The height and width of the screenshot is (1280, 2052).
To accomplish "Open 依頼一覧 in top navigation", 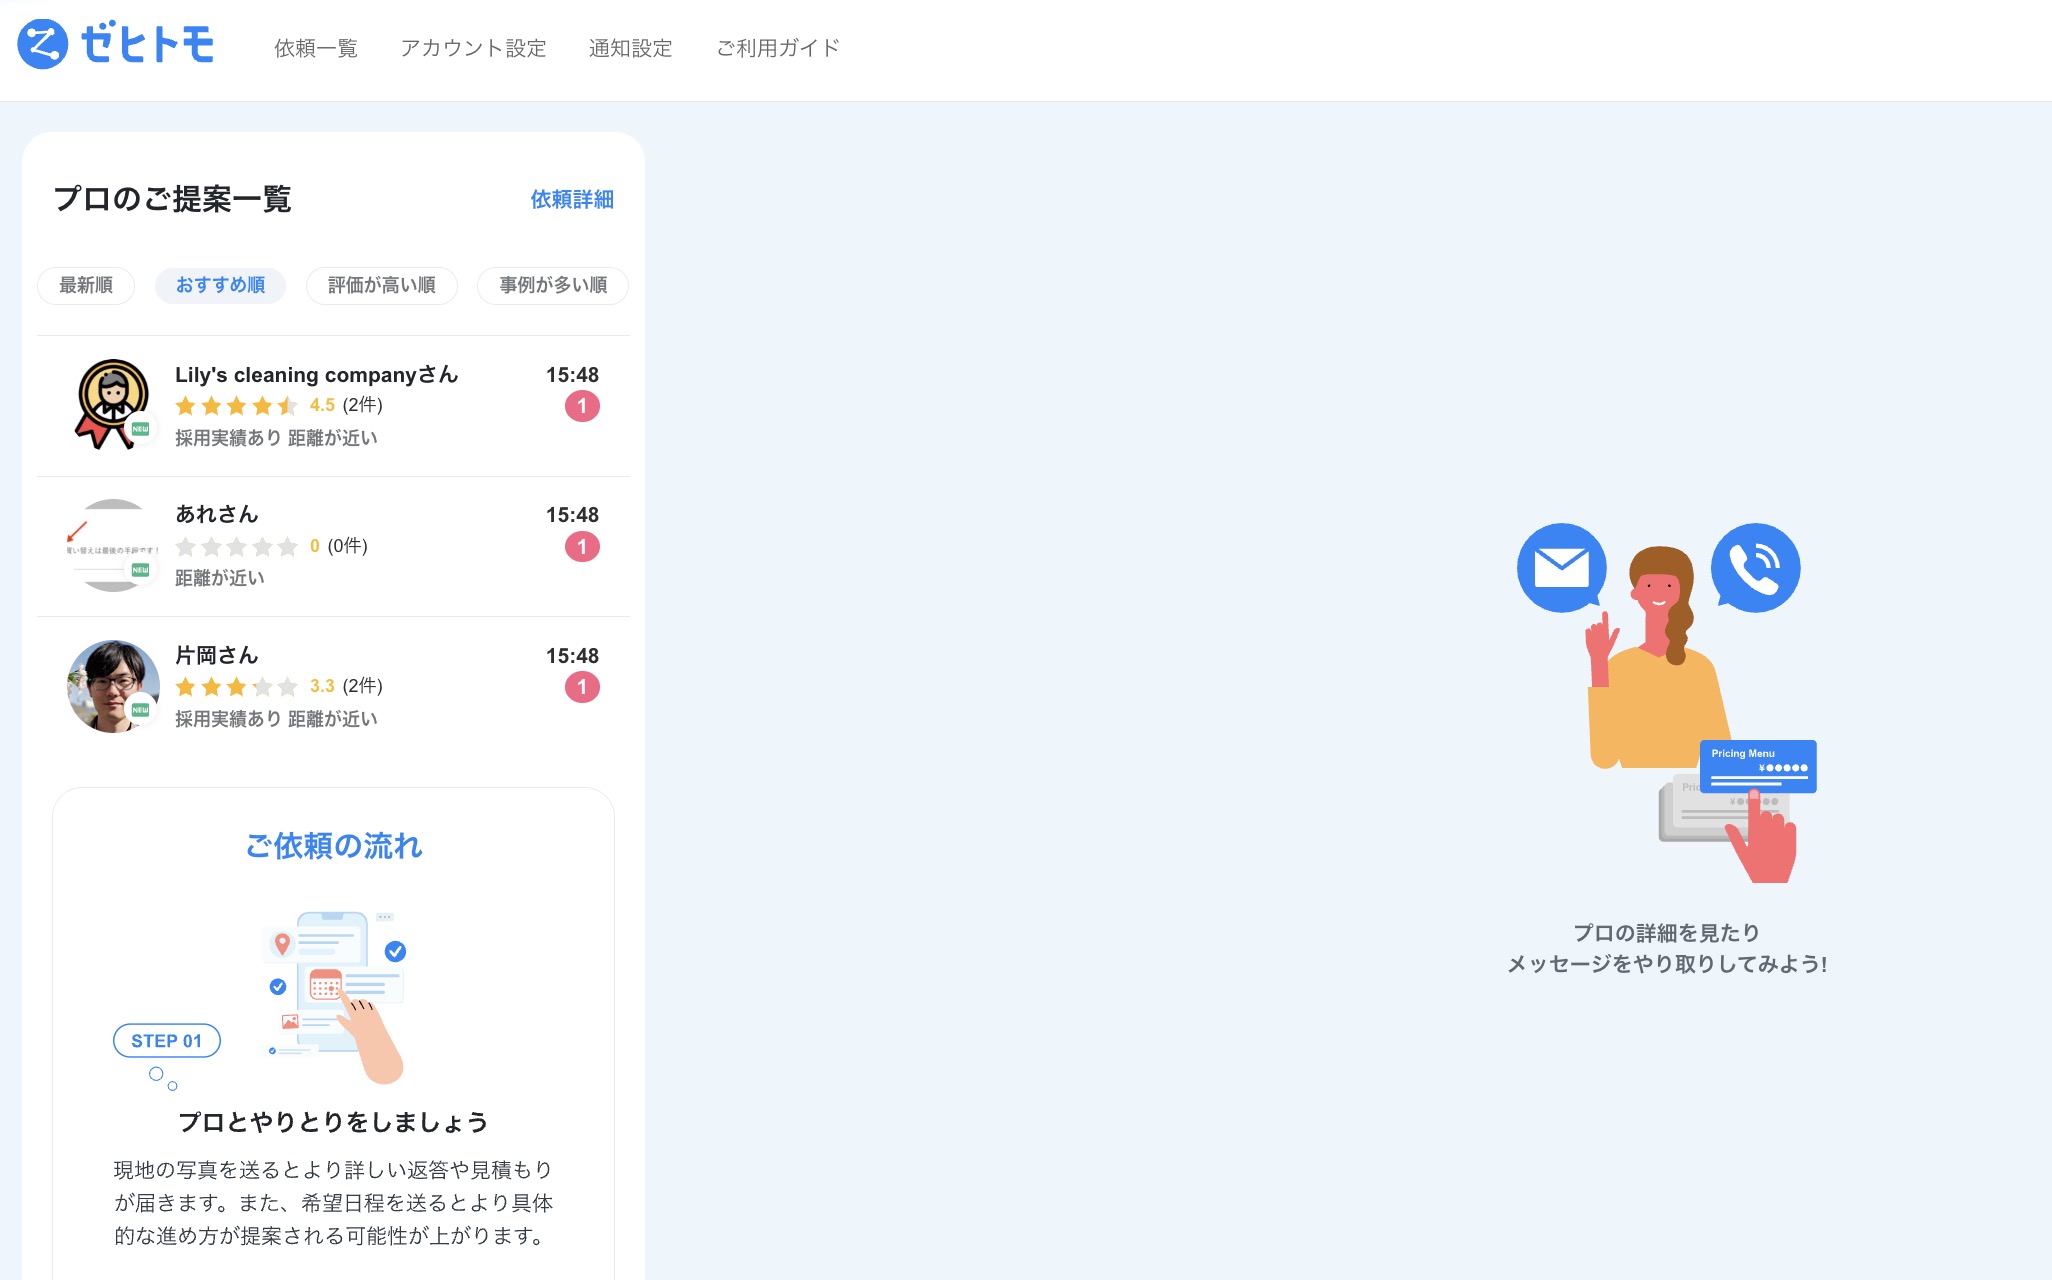I will (316, 48).
